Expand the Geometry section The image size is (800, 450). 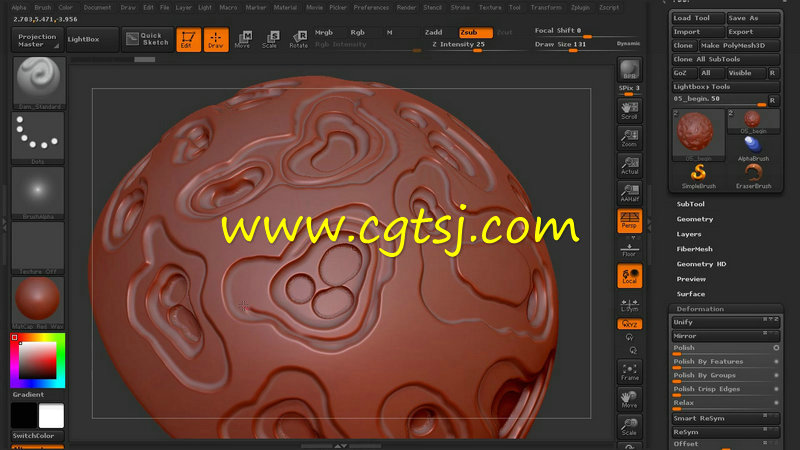pyautogui.click(x=695, y=219)
